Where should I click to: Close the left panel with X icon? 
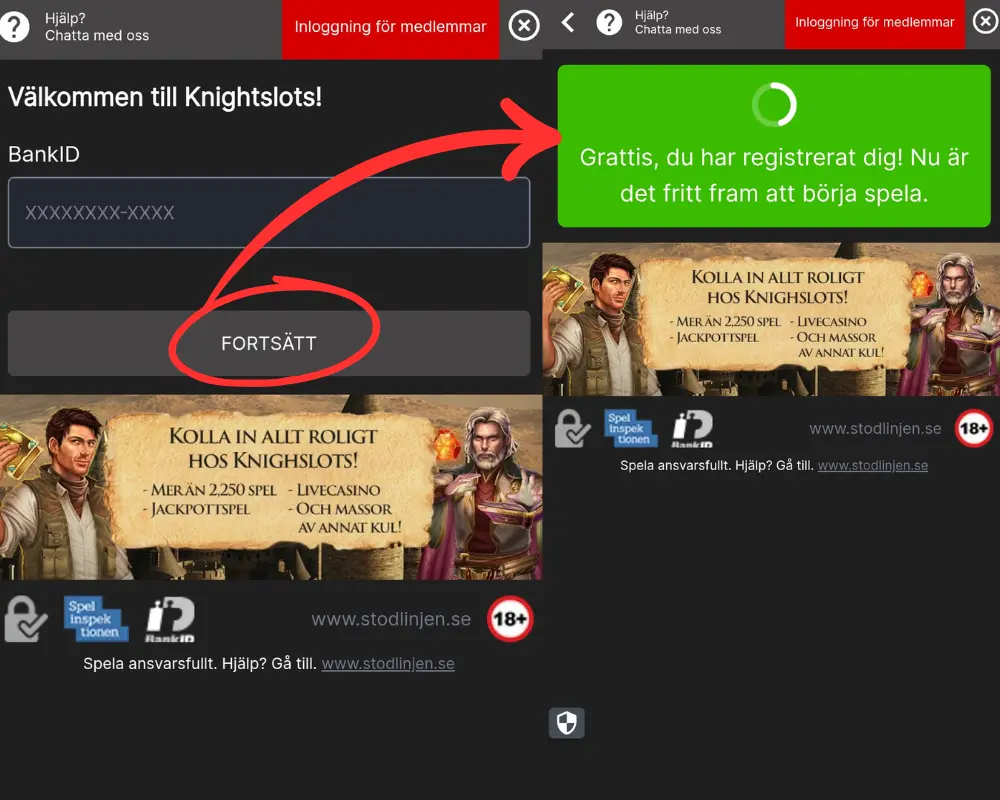[x=524, y=26]
